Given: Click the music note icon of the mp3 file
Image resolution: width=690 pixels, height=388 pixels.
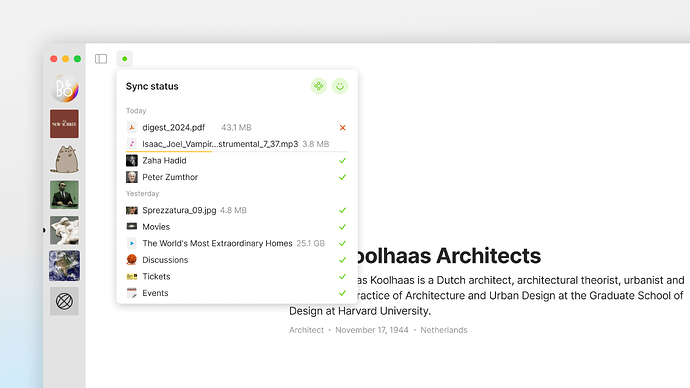Looking at the screenshot, I should tap(132, 144).
